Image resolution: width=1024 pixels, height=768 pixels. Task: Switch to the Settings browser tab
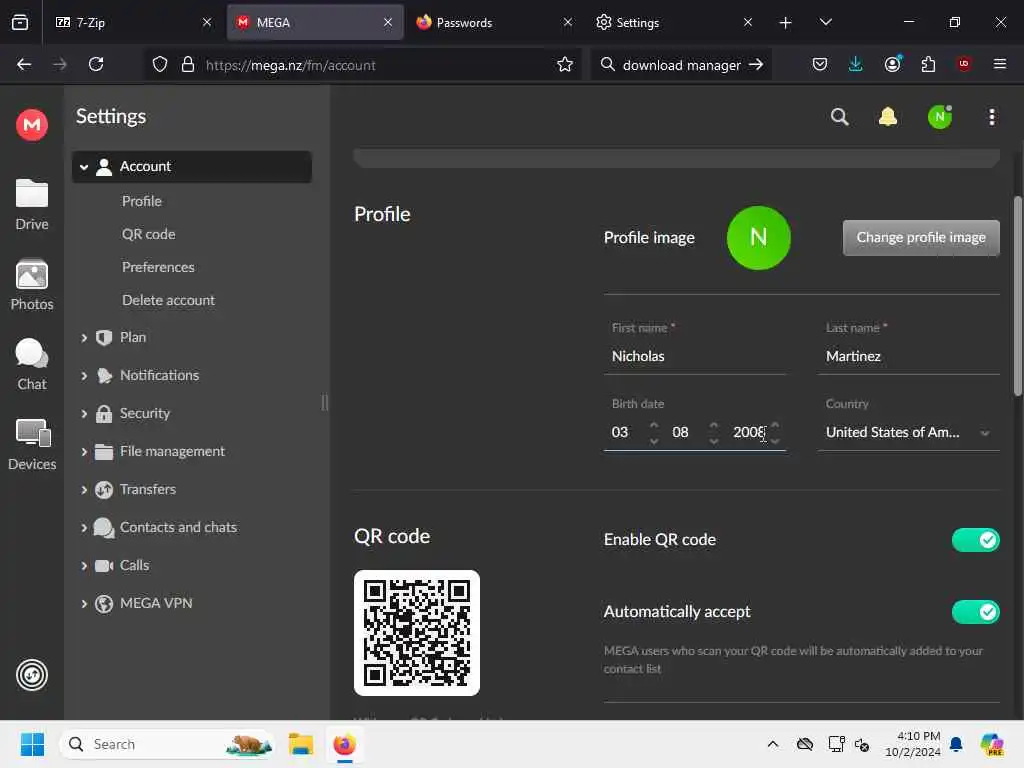(674, 23)
